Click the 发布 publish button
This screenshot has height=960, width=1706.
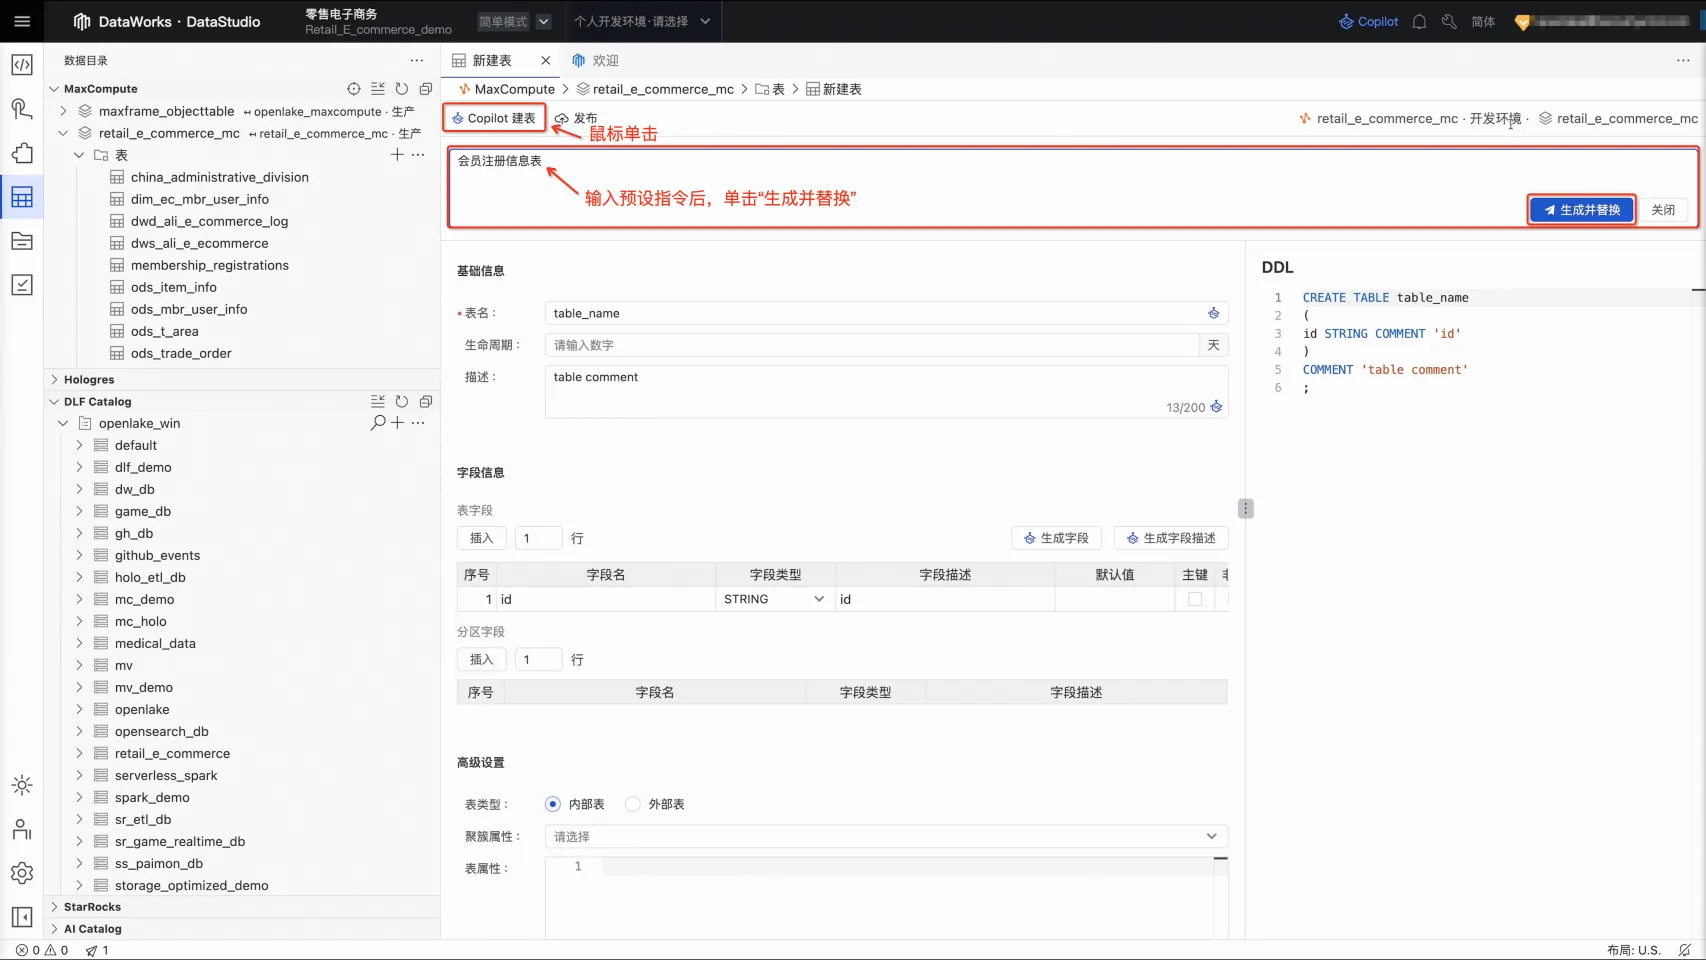tap(576, 118)
